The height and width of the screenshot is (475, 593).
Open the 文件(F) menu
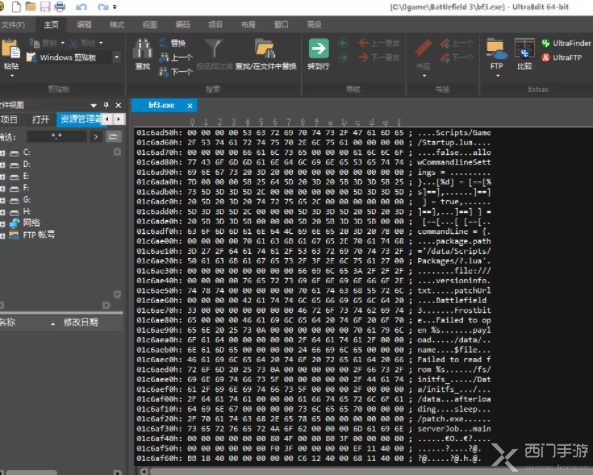click(x=12, y=25)
